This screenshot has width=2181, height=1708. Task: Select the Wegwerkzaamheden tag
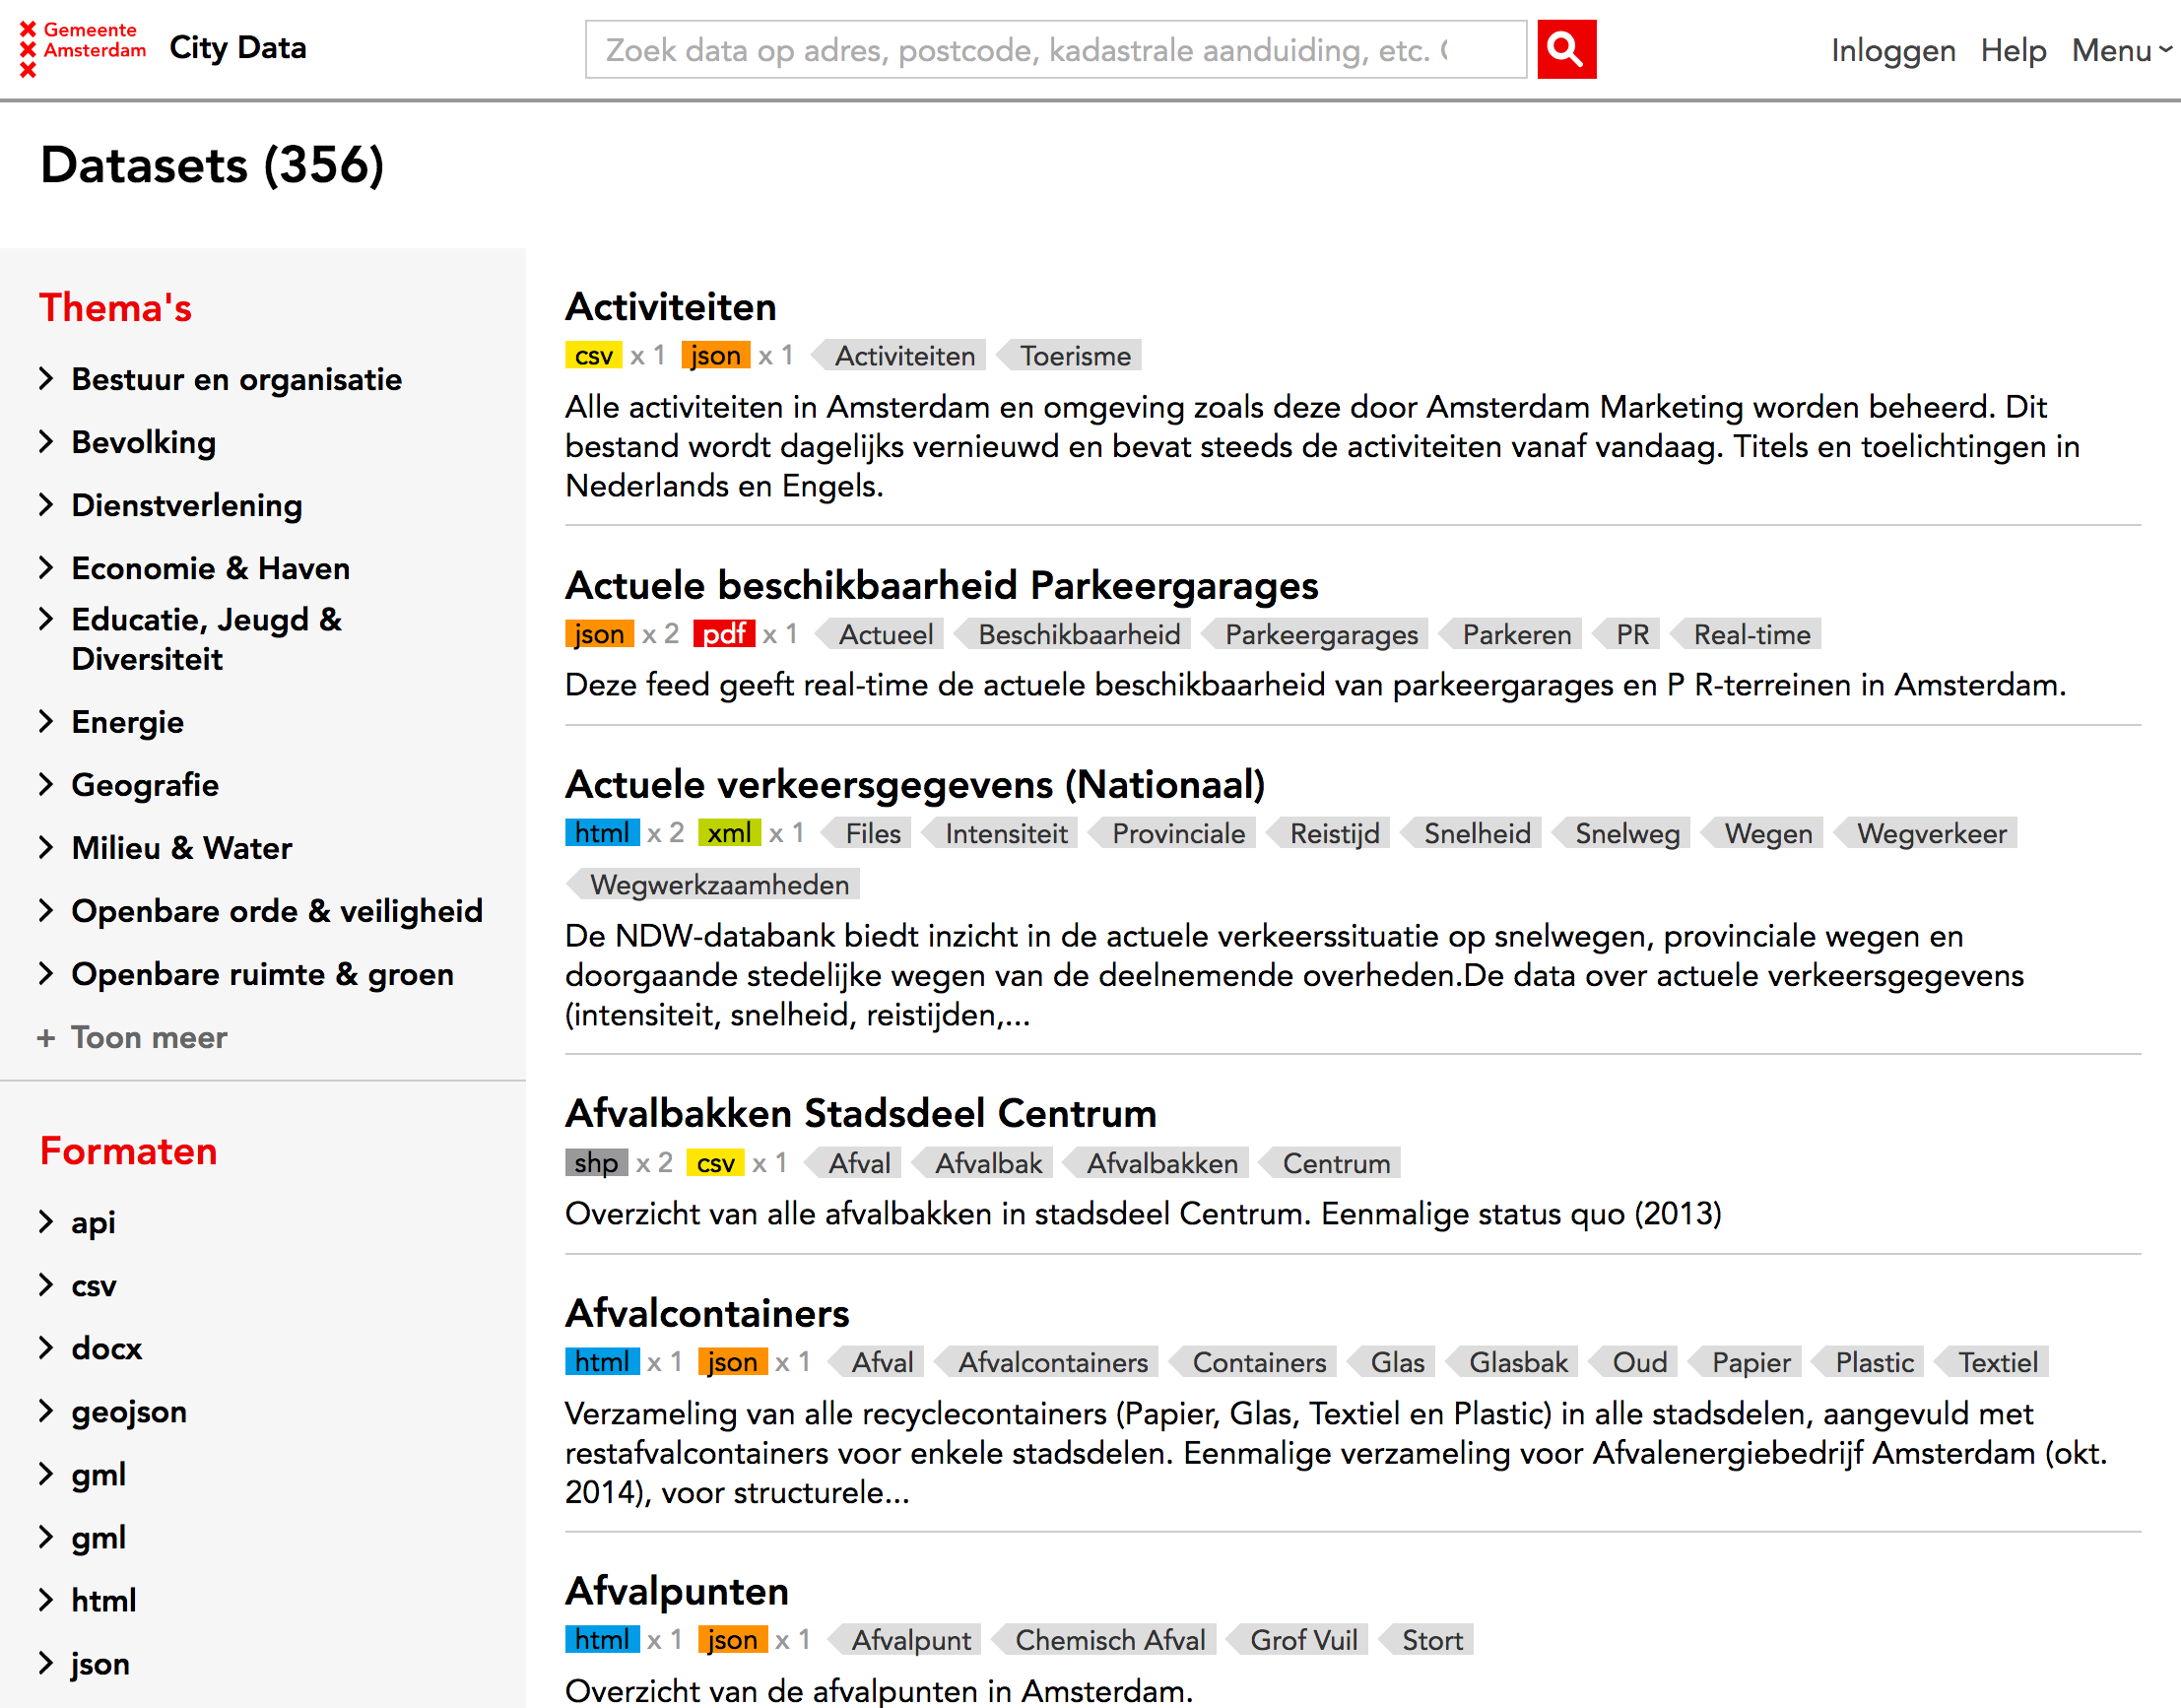713,884
